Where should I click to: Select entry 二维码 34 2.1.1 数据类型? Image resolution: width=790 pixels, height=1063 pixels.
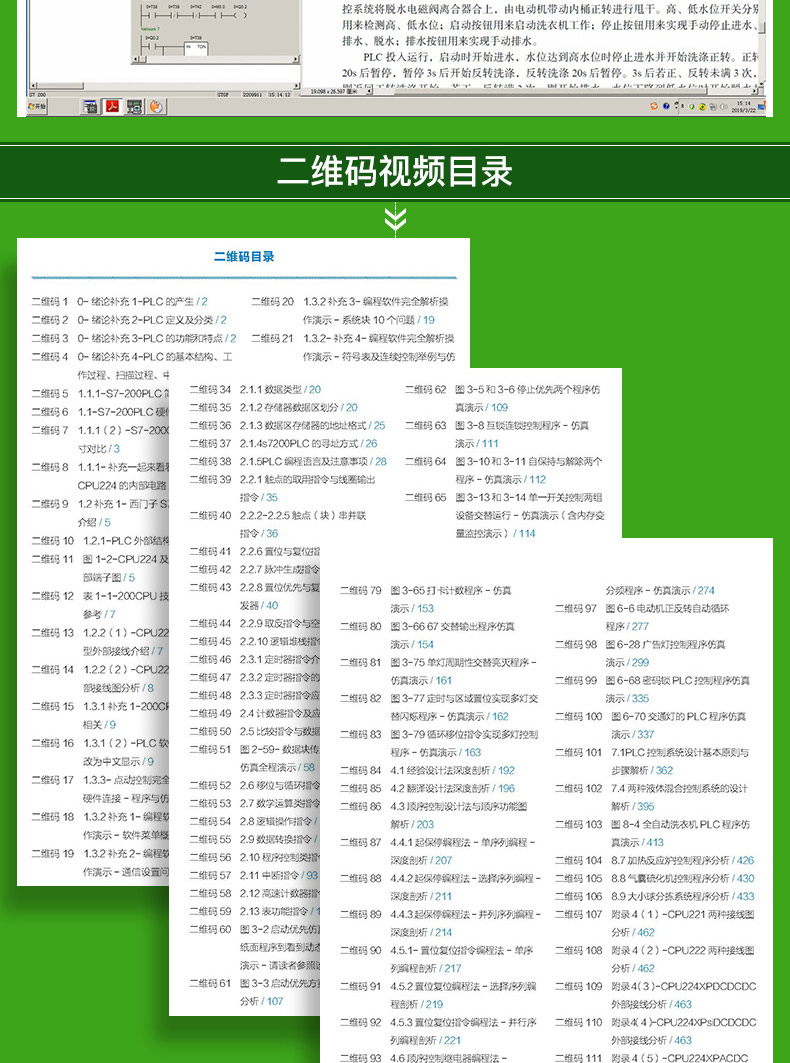pos(256,390)
